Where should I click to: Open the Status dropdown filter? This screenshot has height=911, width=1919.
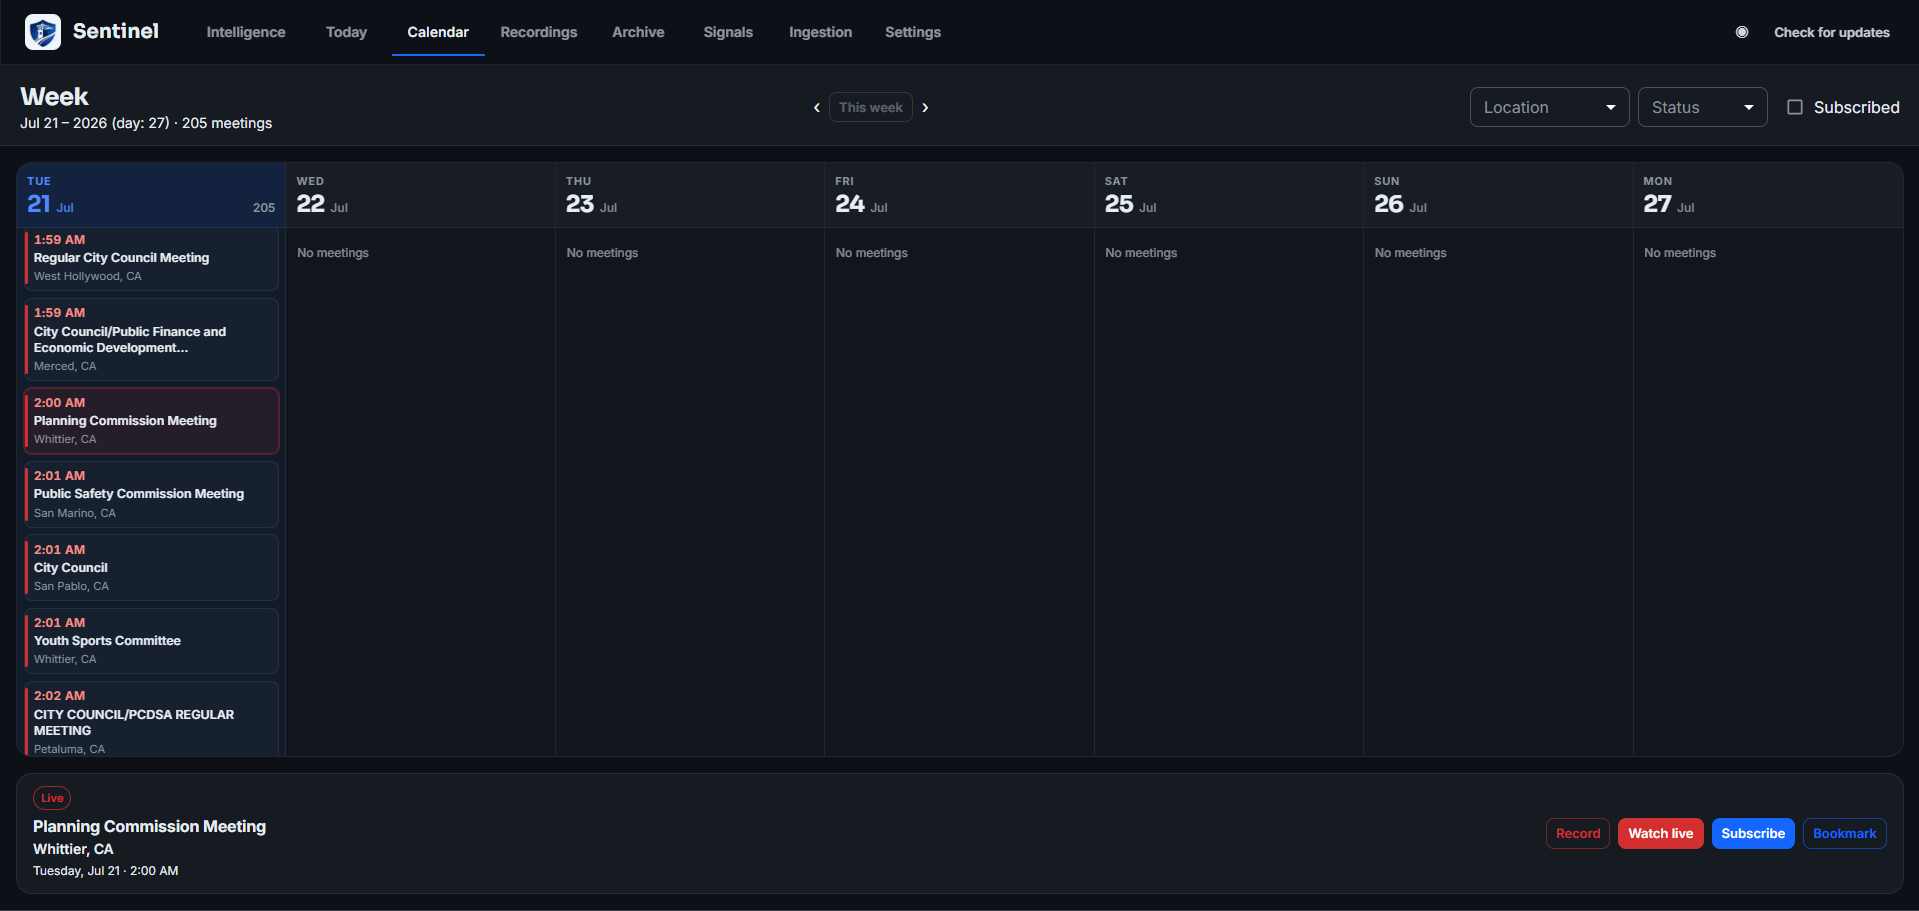click(x=1702, y=107)
